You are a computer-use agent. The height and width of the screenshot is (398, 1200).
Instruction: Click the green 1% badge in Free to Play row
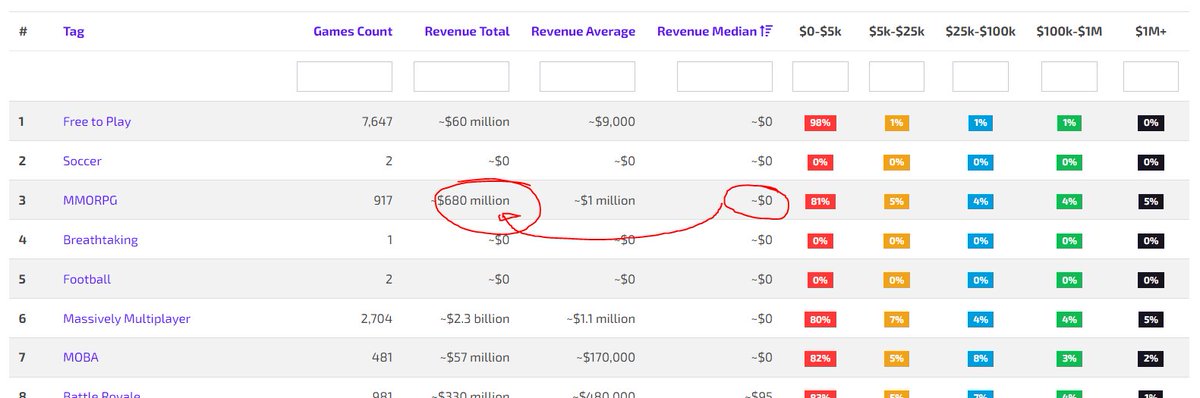tap(1069, 122)
